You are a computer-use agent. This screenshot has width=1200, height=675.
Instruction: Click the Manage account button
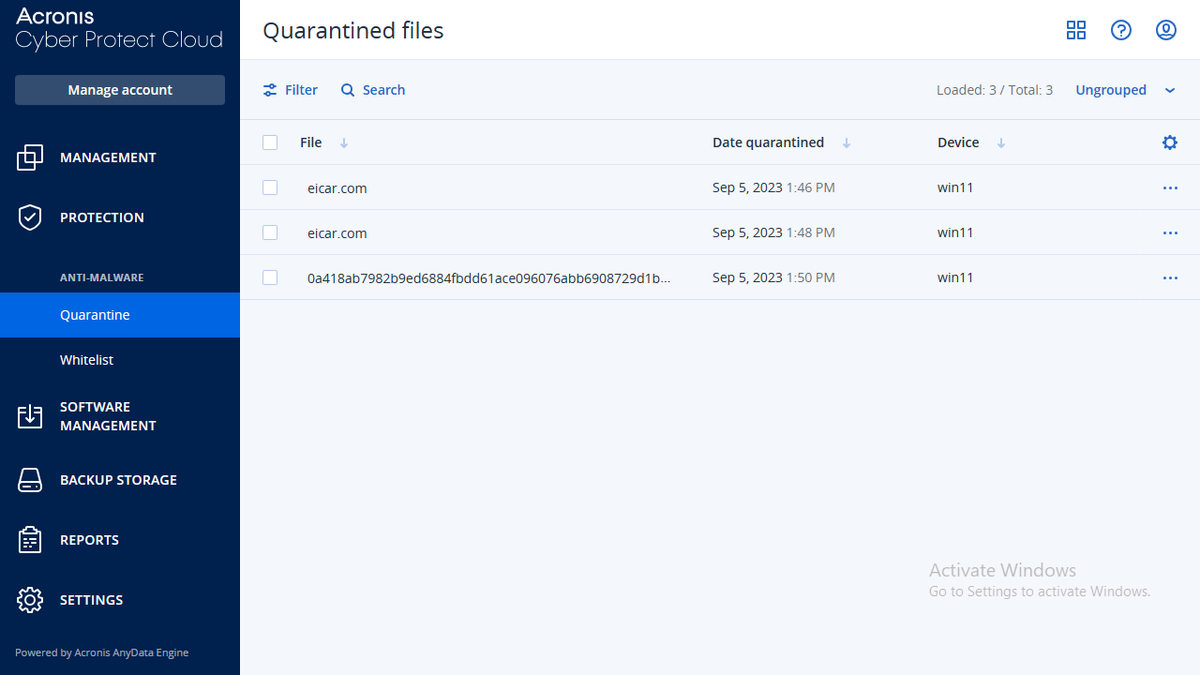pos(119,89)
